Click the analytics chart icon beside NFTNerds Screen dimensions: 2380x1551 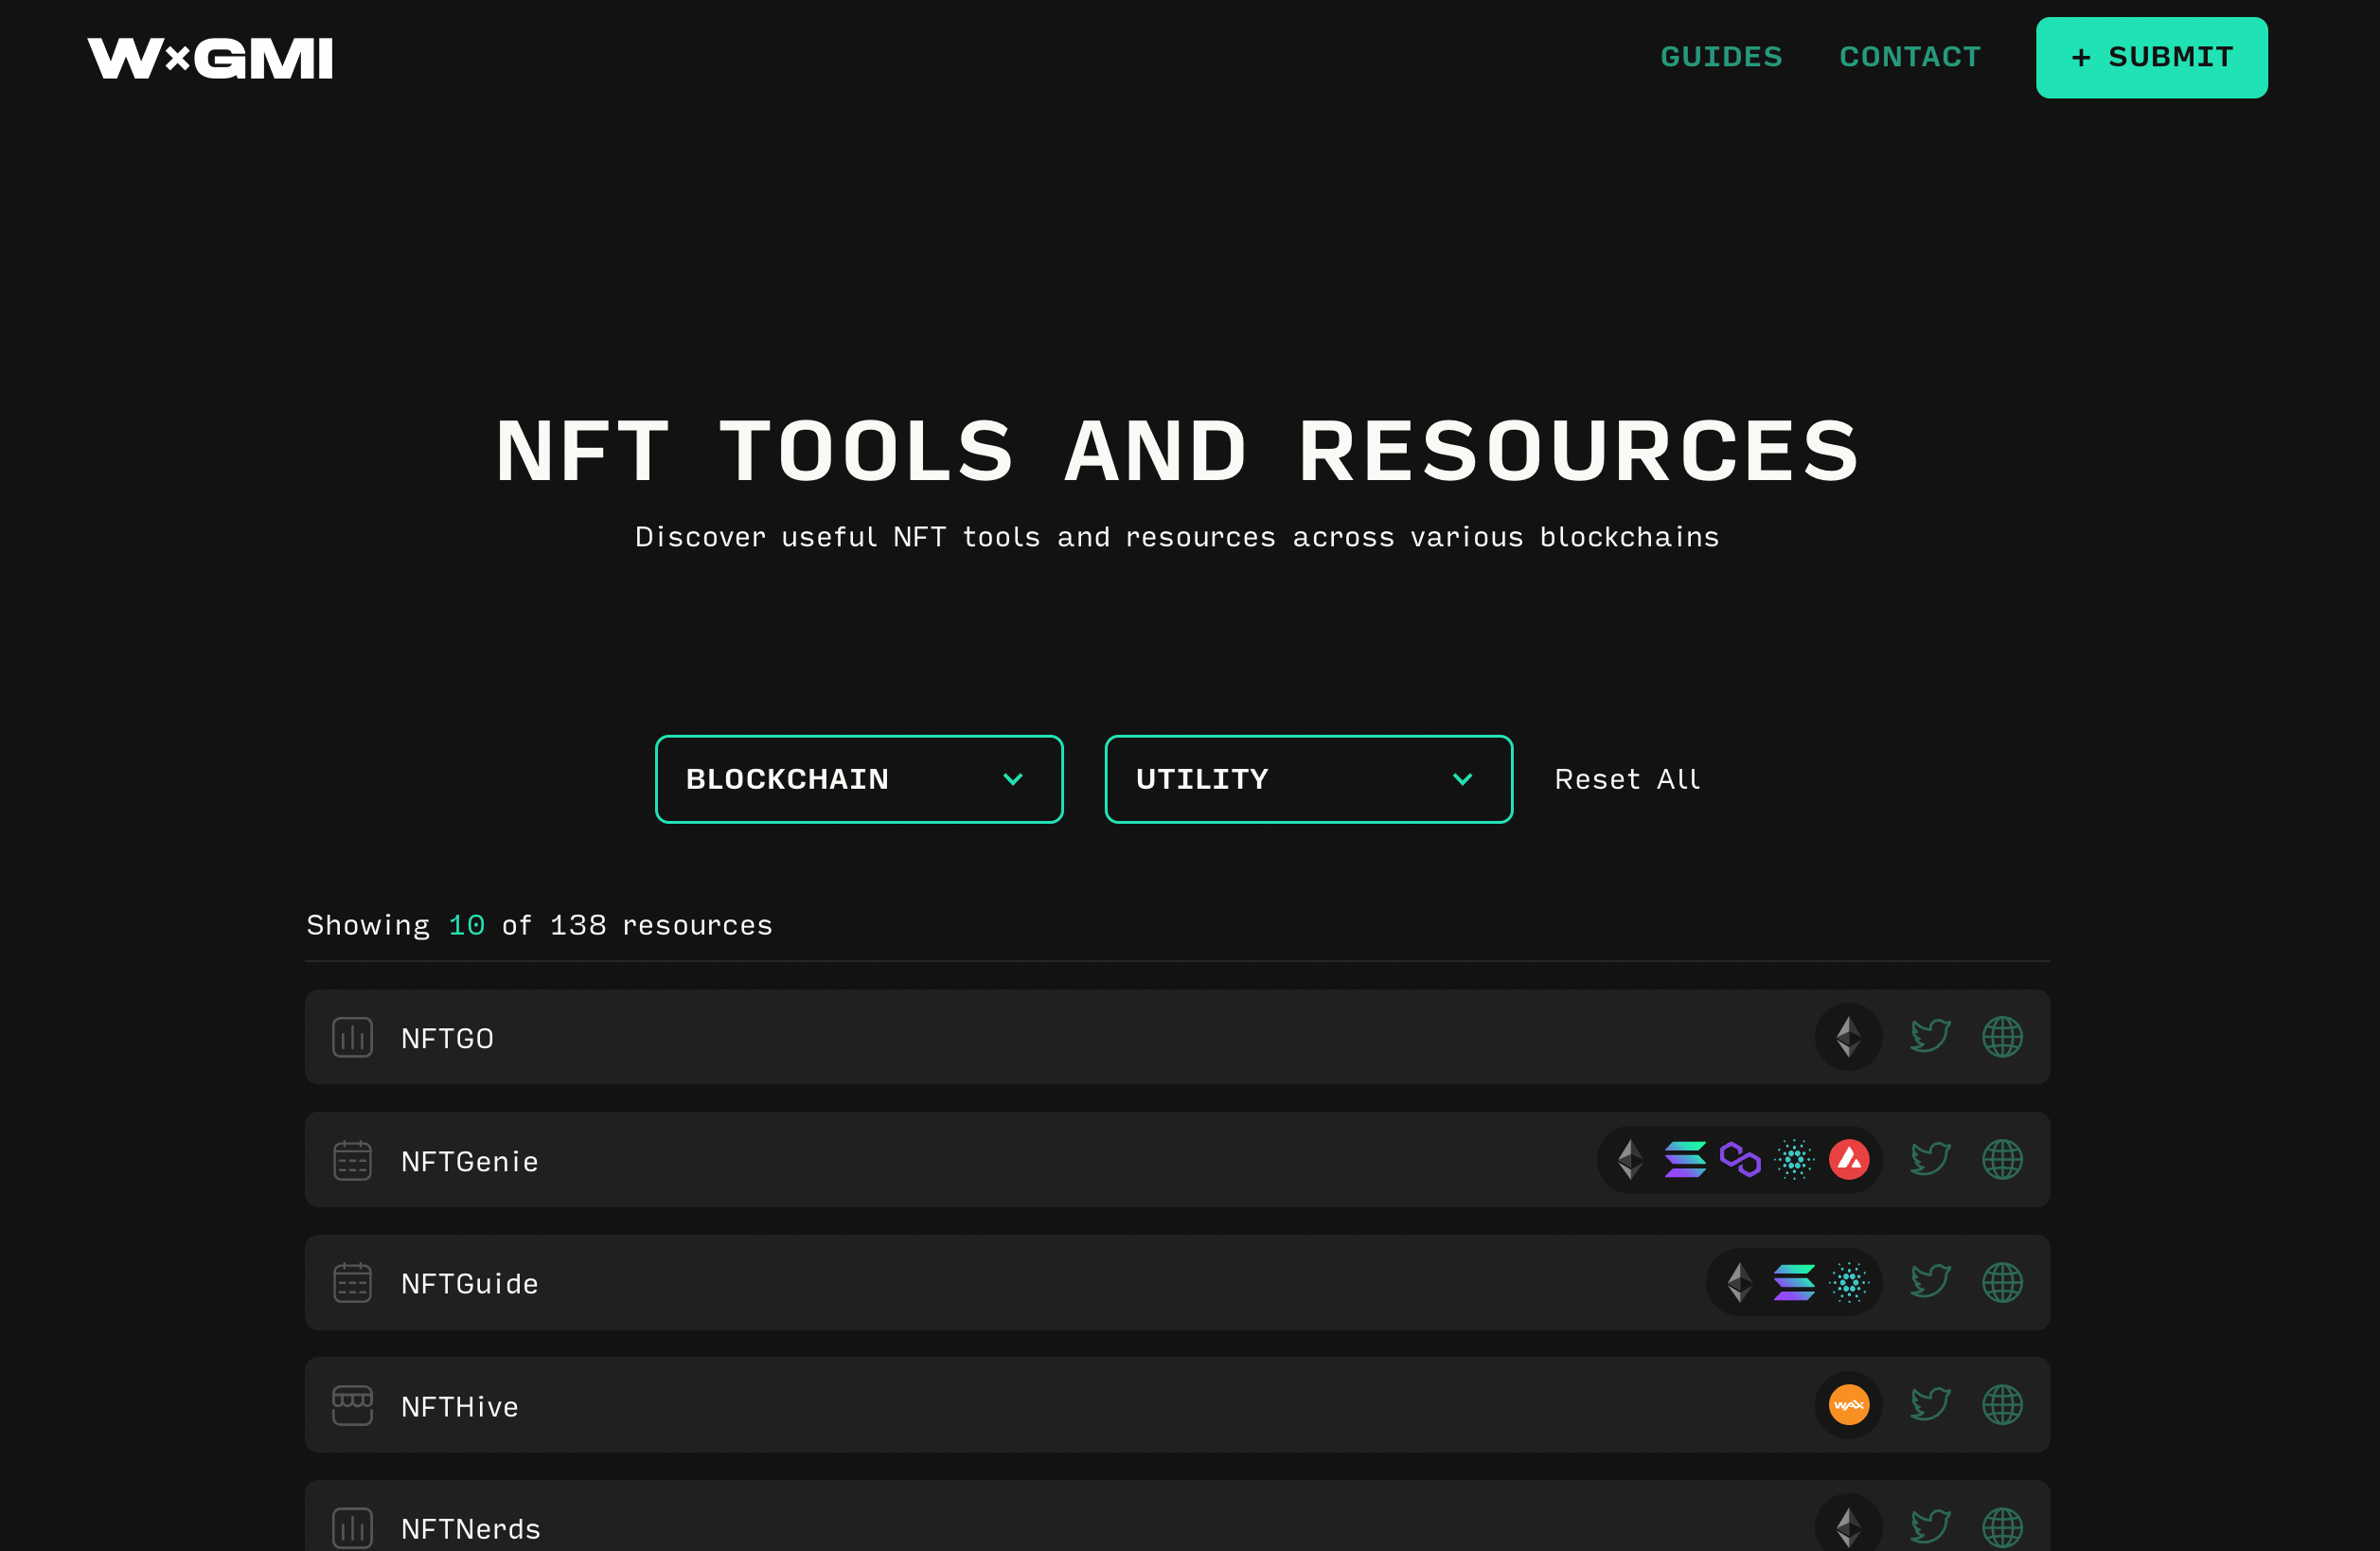point(352,1528)
